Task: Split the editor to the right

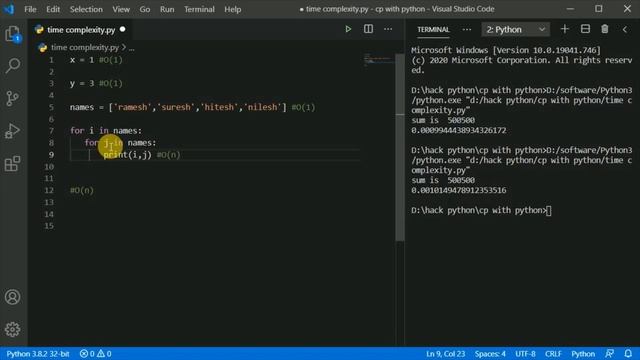Action: click(368, 29)
